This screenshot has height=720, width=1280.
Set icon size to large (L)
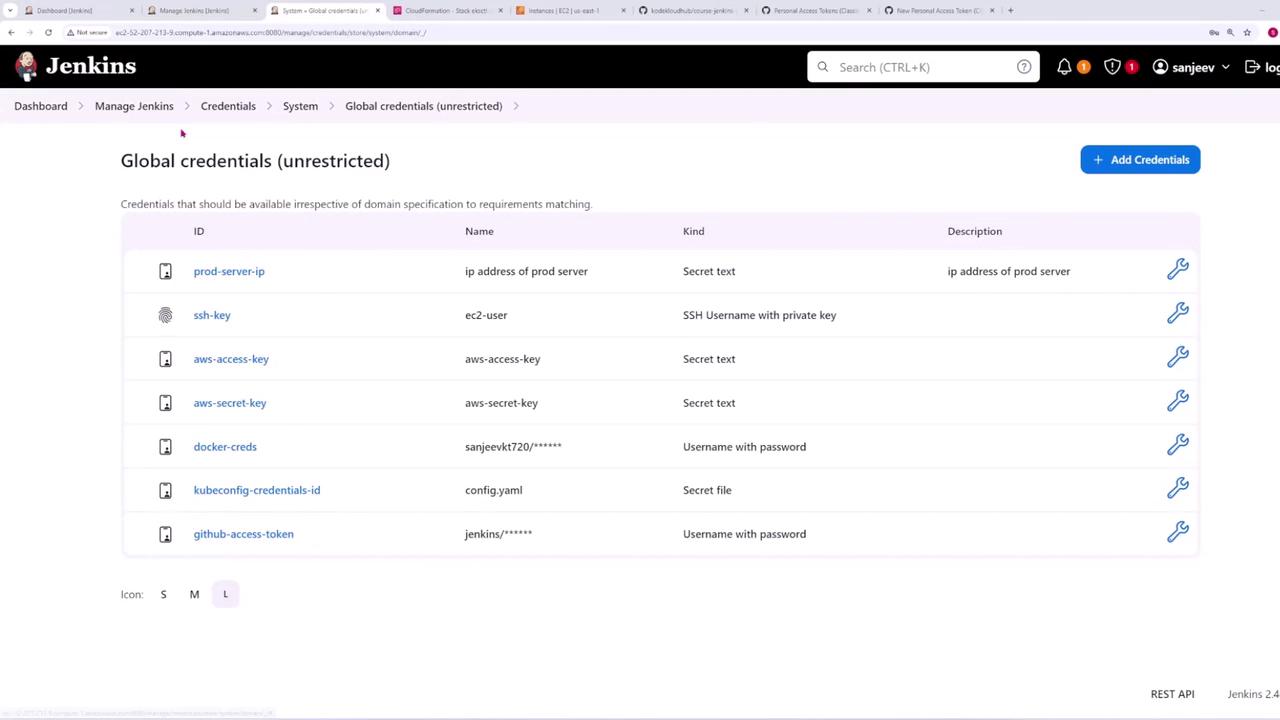pos(225,594)
